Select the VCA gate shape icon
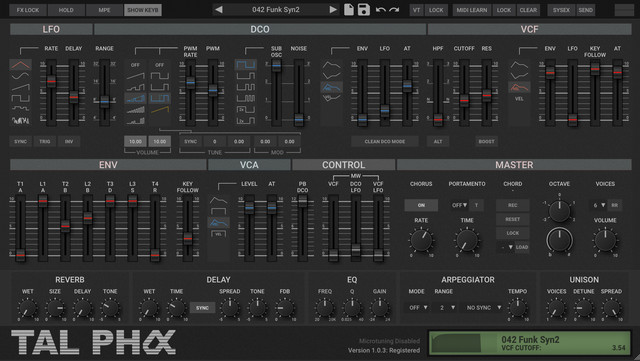This screenshot has height=361, width=640. (219, 211)
